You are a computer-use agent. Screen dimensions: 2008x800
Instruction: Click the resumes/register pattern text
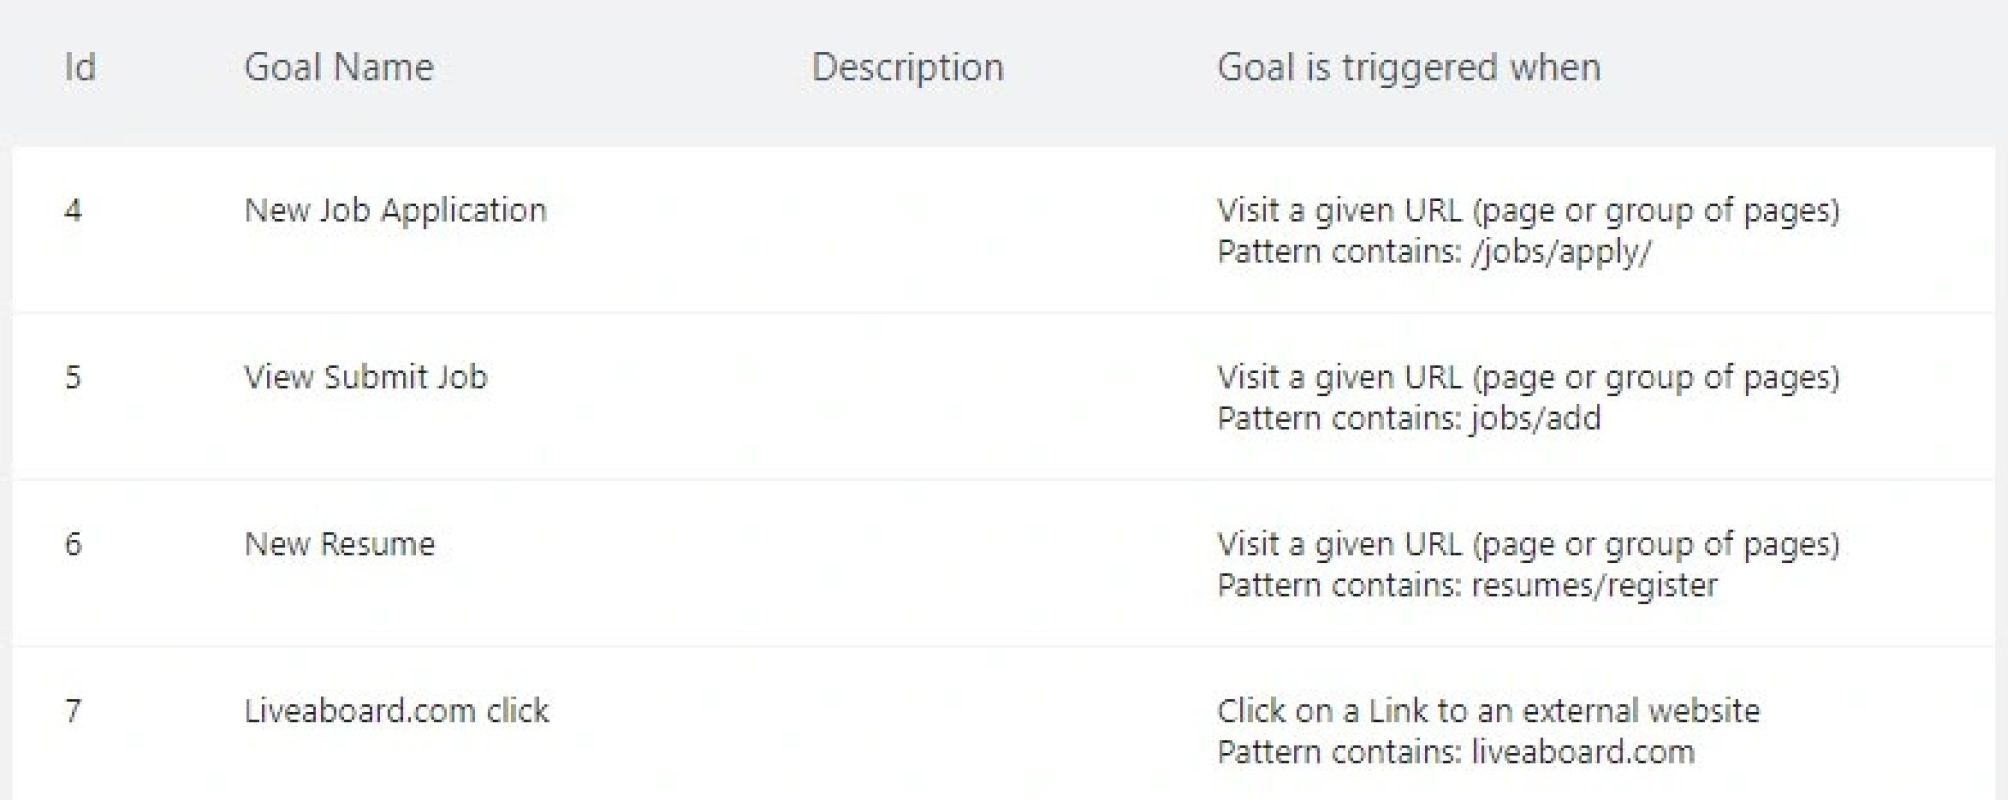[1594, 585]
